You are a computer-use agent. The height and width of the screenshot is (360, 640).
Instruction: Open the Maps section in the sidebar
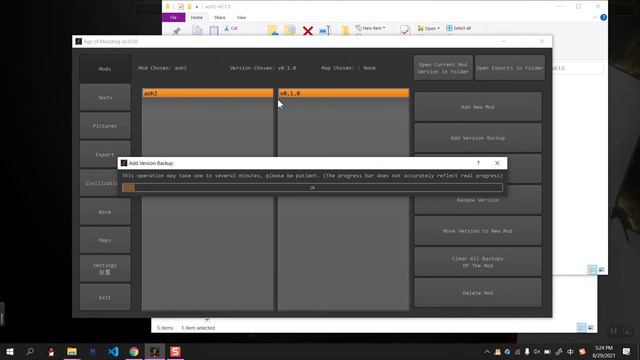click(105, 240)
